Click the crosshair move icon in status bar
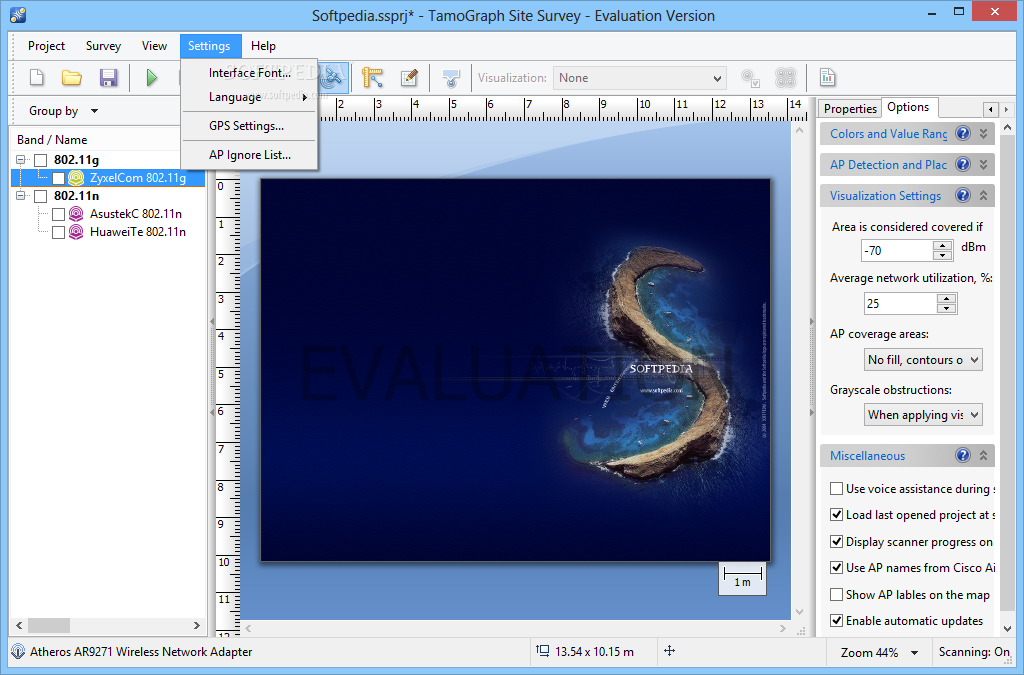 point(669,650)
